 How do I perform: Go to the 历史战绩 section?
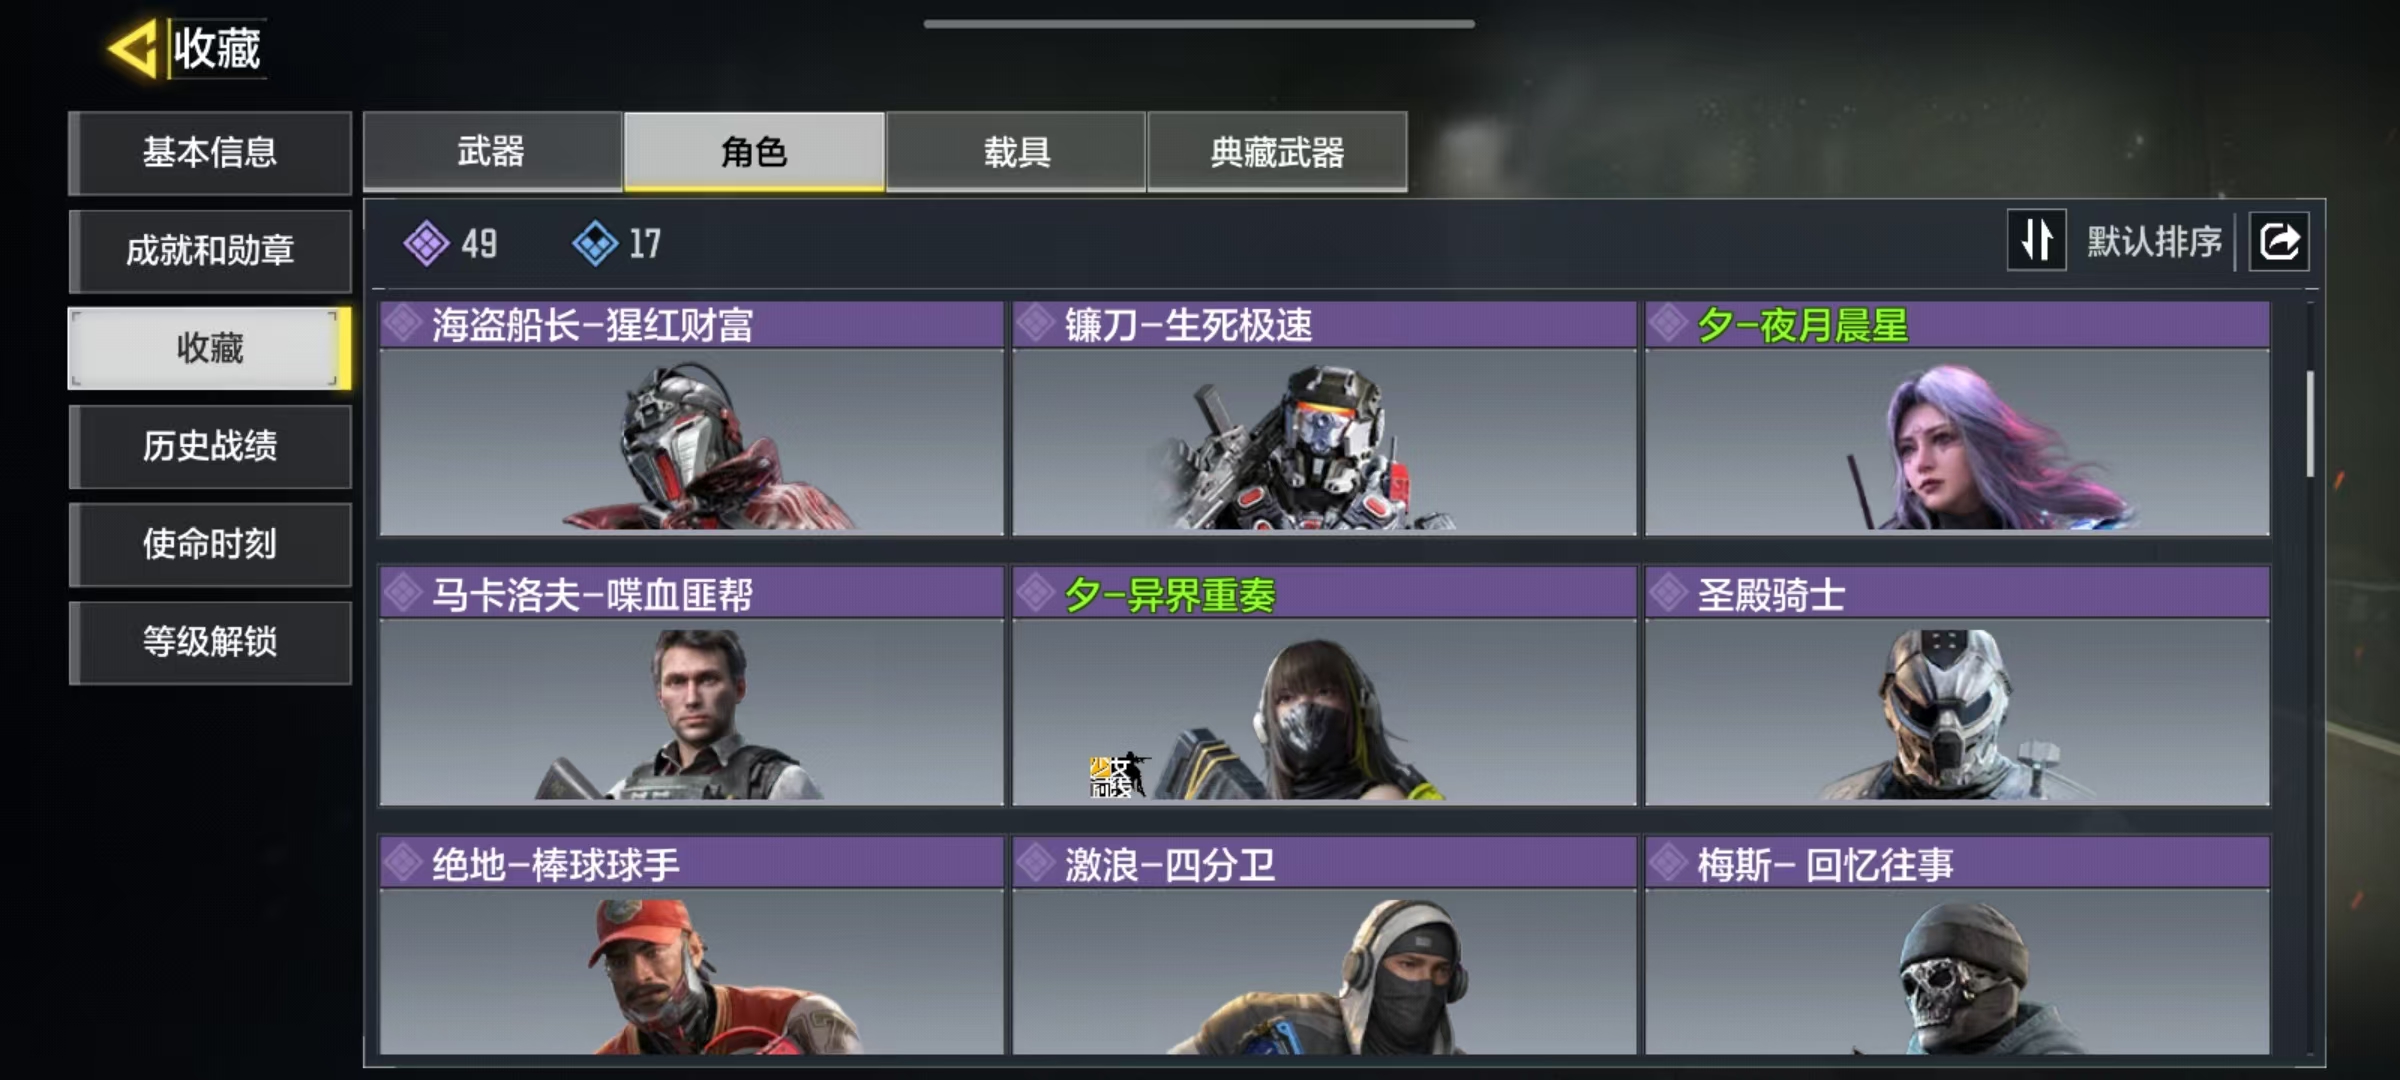[210, 446]
